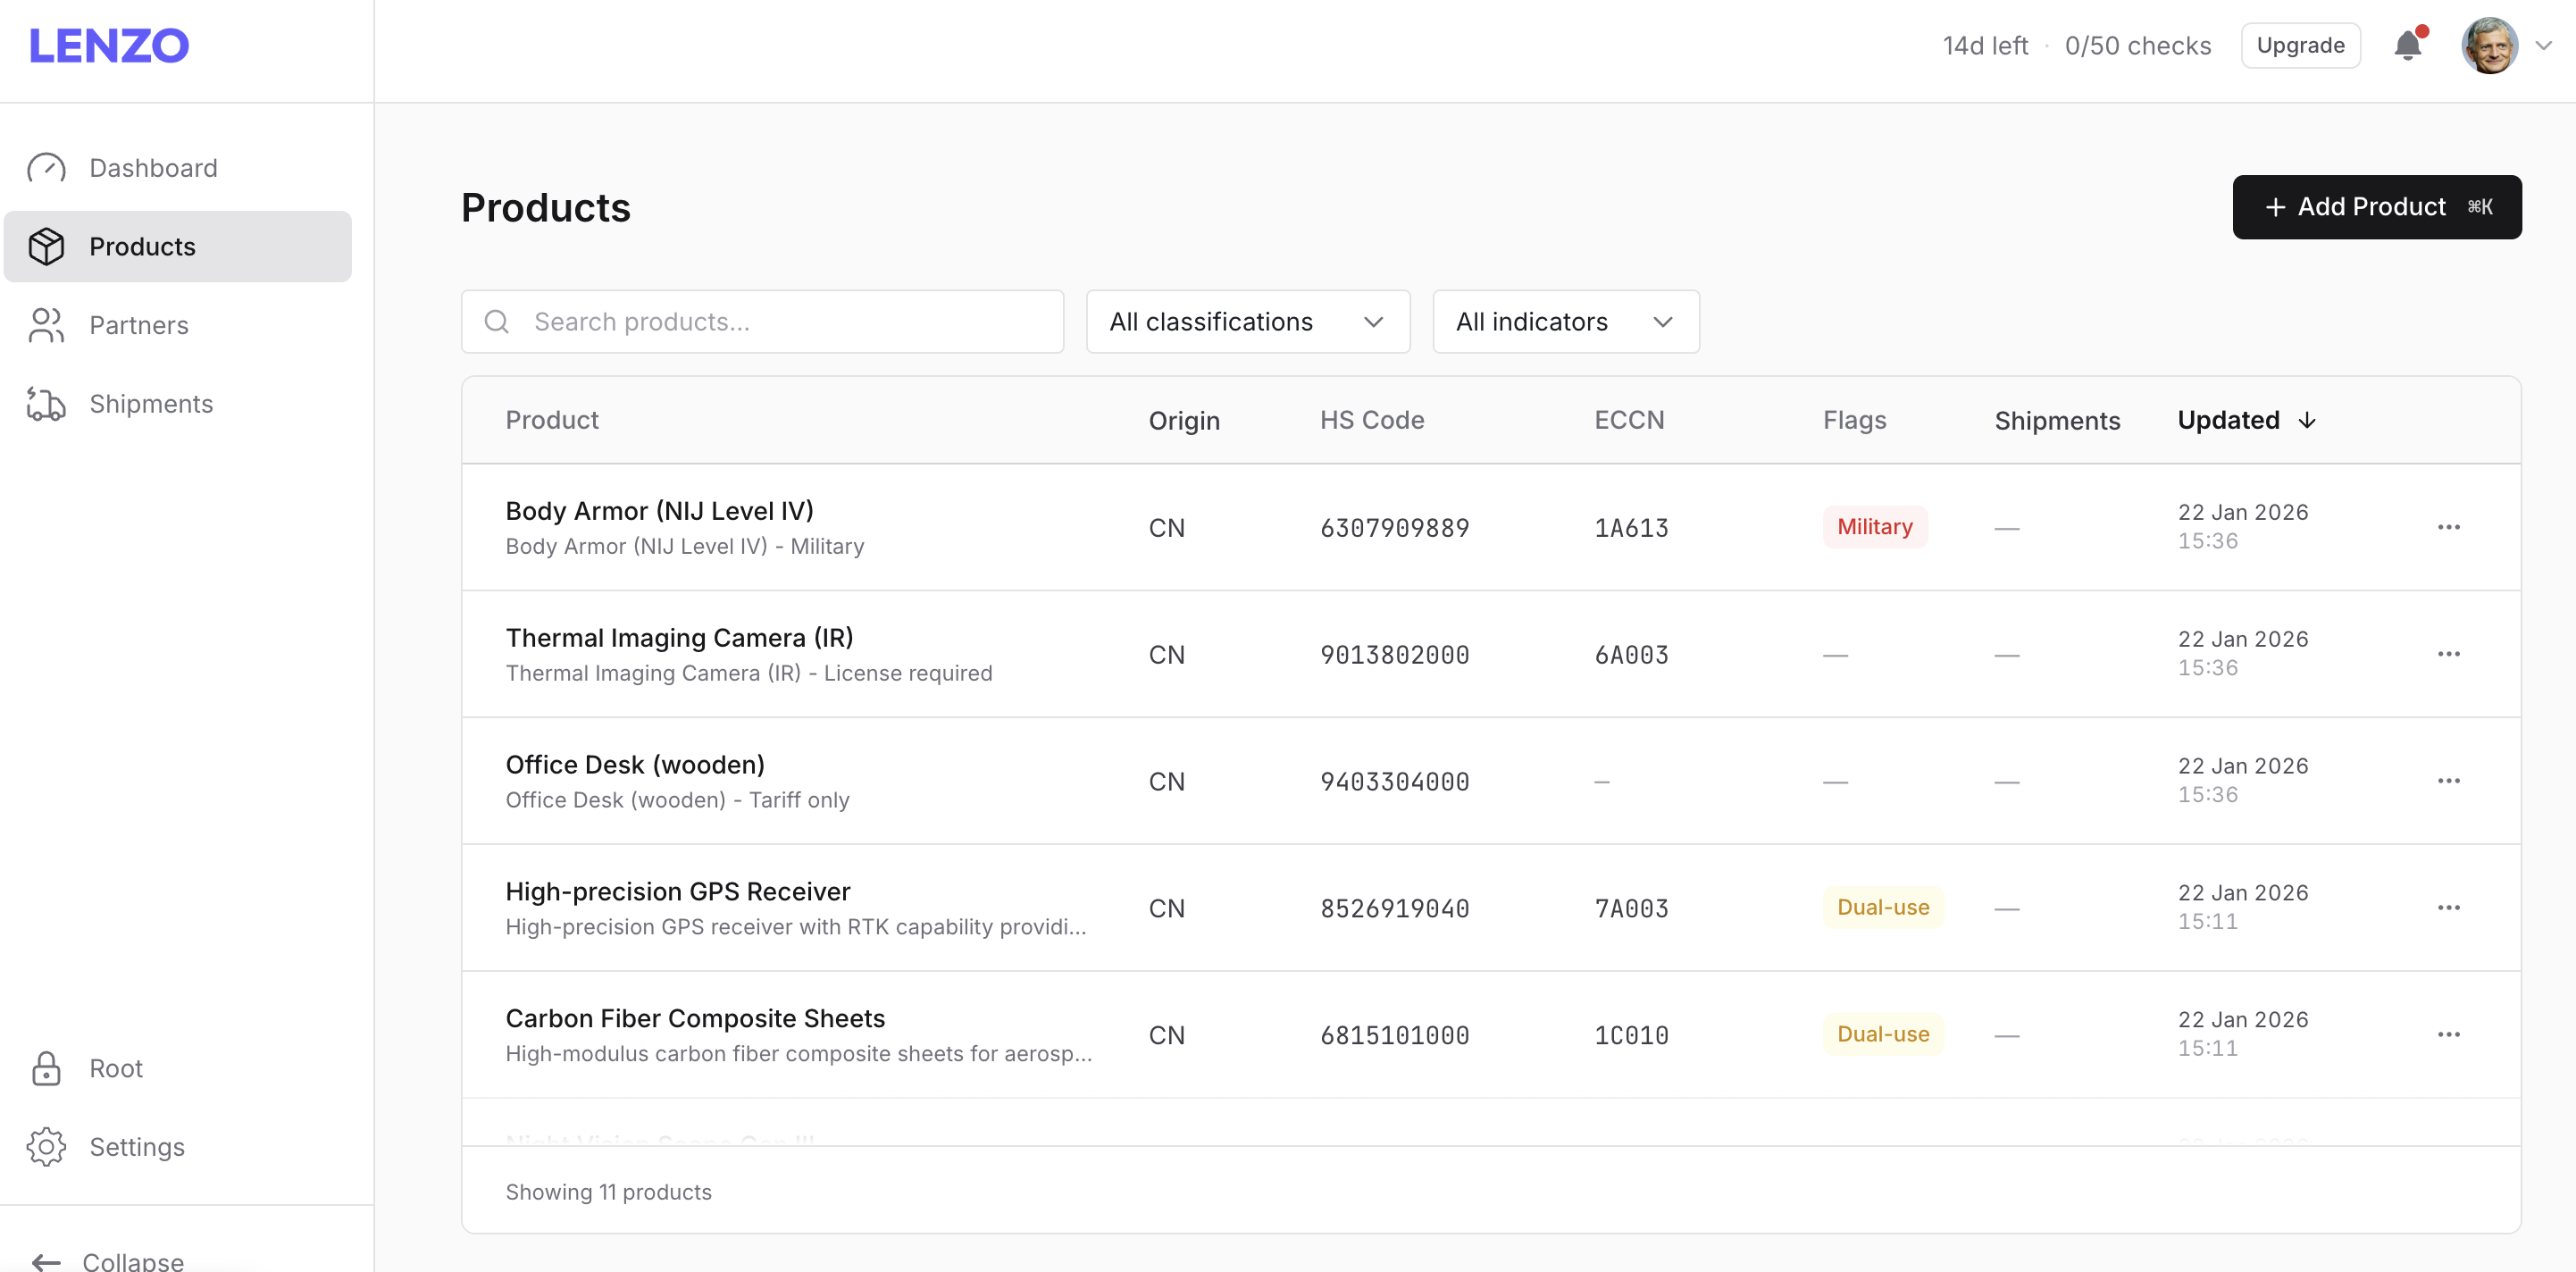This screenshot has width=2576, height=1272.
Task: Open the All indicators dropdown
Action: (1565, 321)
